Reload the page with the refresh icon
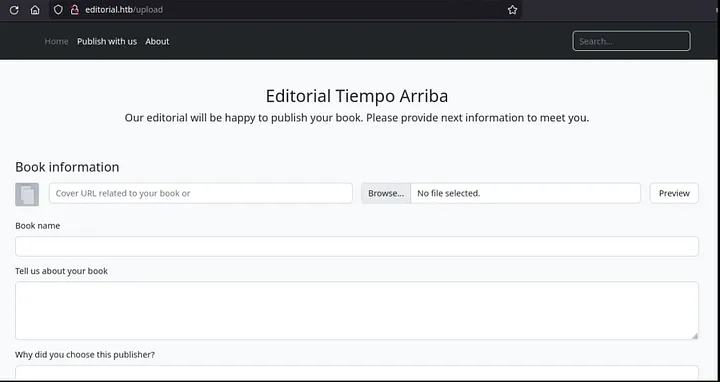This screenshot has height=382, width=720. [14, 10]
